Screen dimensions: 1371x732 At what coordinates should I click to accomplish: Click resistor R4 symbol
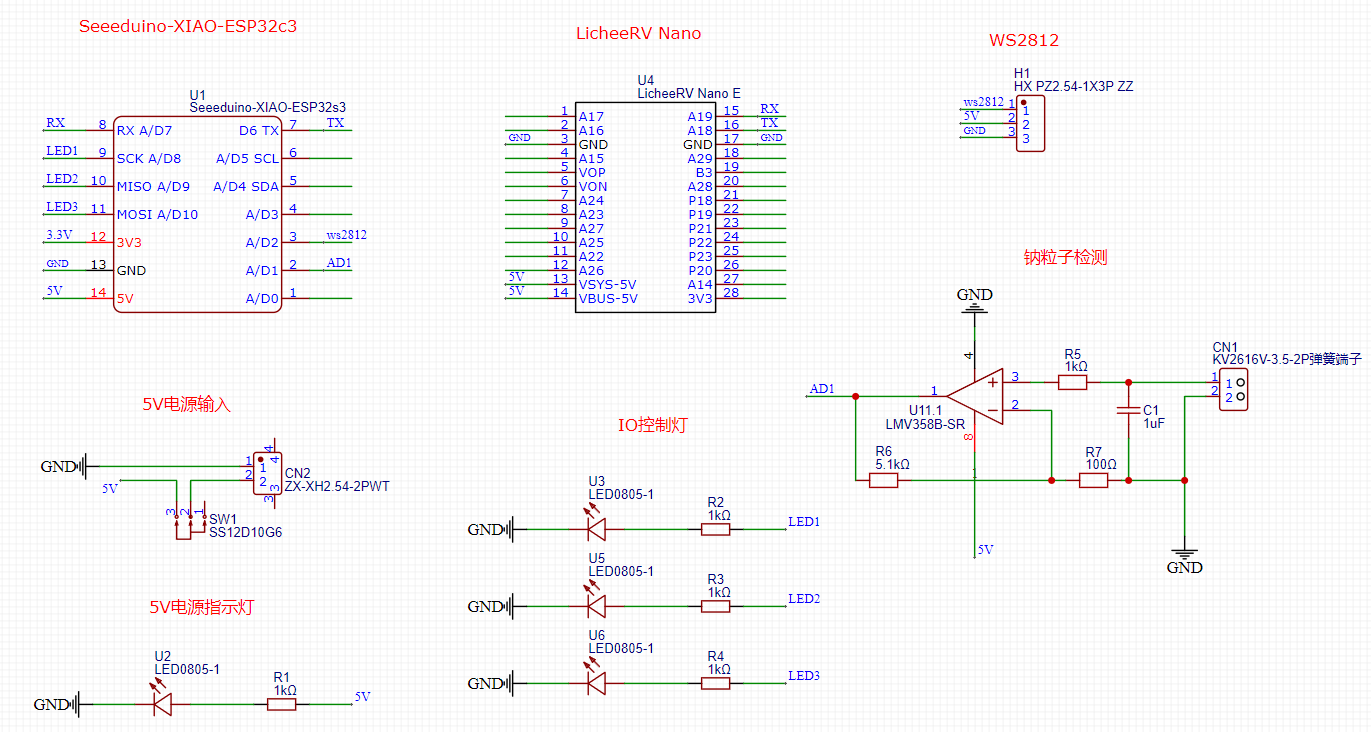coord(716,683)
